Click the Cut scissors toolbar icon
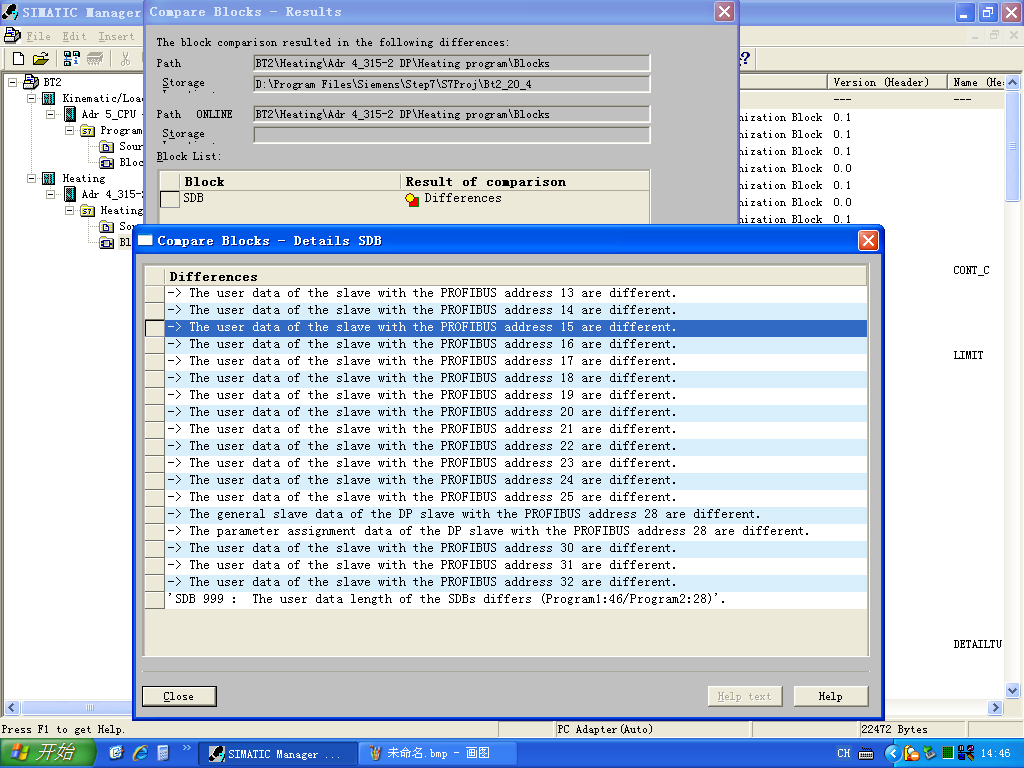 pyautogui.click(x=125, y=59)
